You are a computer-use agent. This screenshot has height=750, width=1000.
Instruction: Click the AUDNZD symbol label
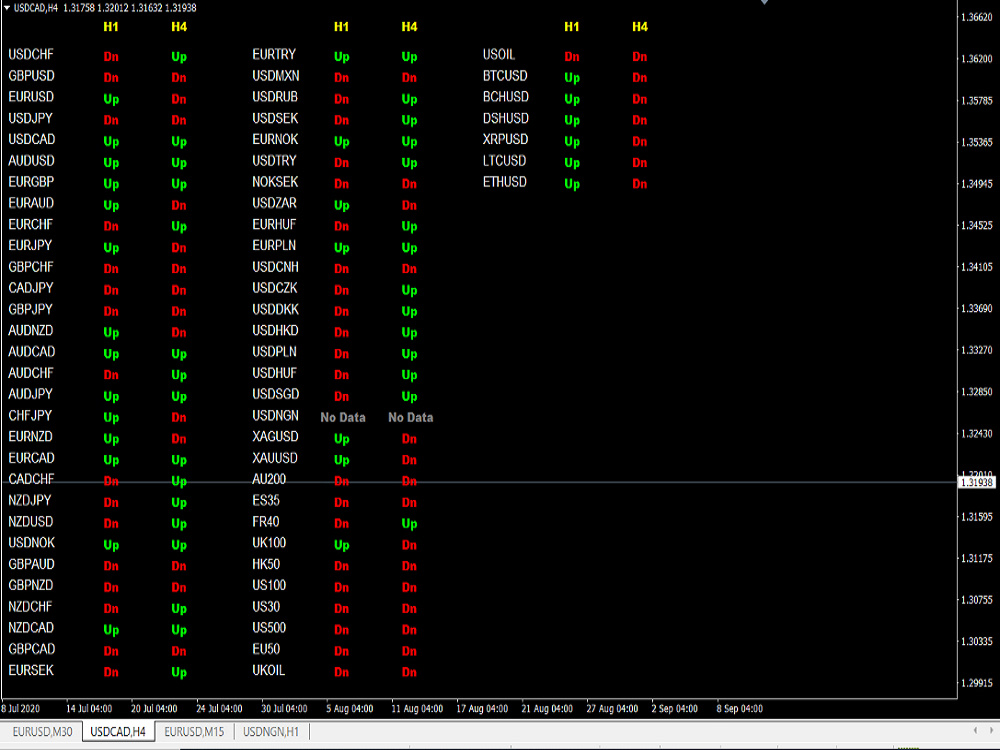[x=31, y=331]
